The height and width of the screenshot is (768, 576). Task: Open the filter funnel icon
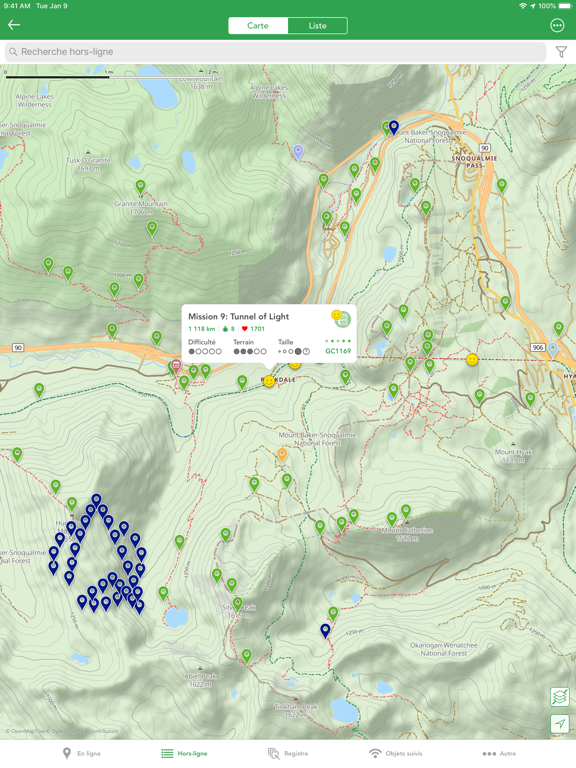pos(561,52)
